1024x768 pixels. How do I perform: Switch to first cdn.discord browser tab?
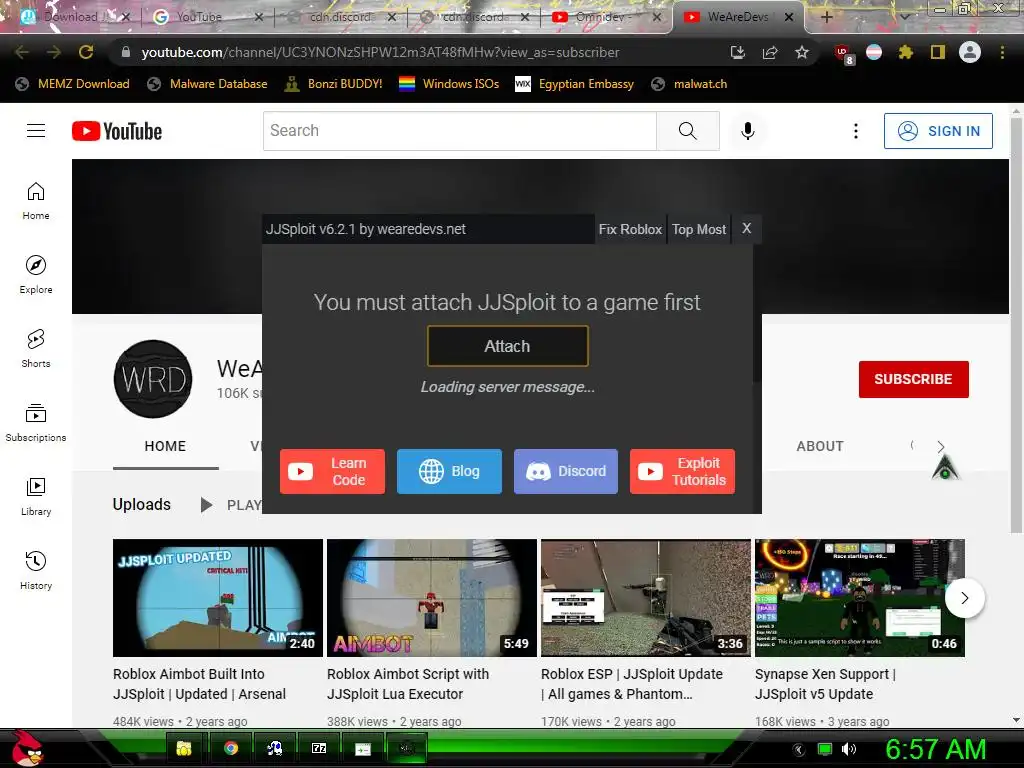(x=340, y=17)
